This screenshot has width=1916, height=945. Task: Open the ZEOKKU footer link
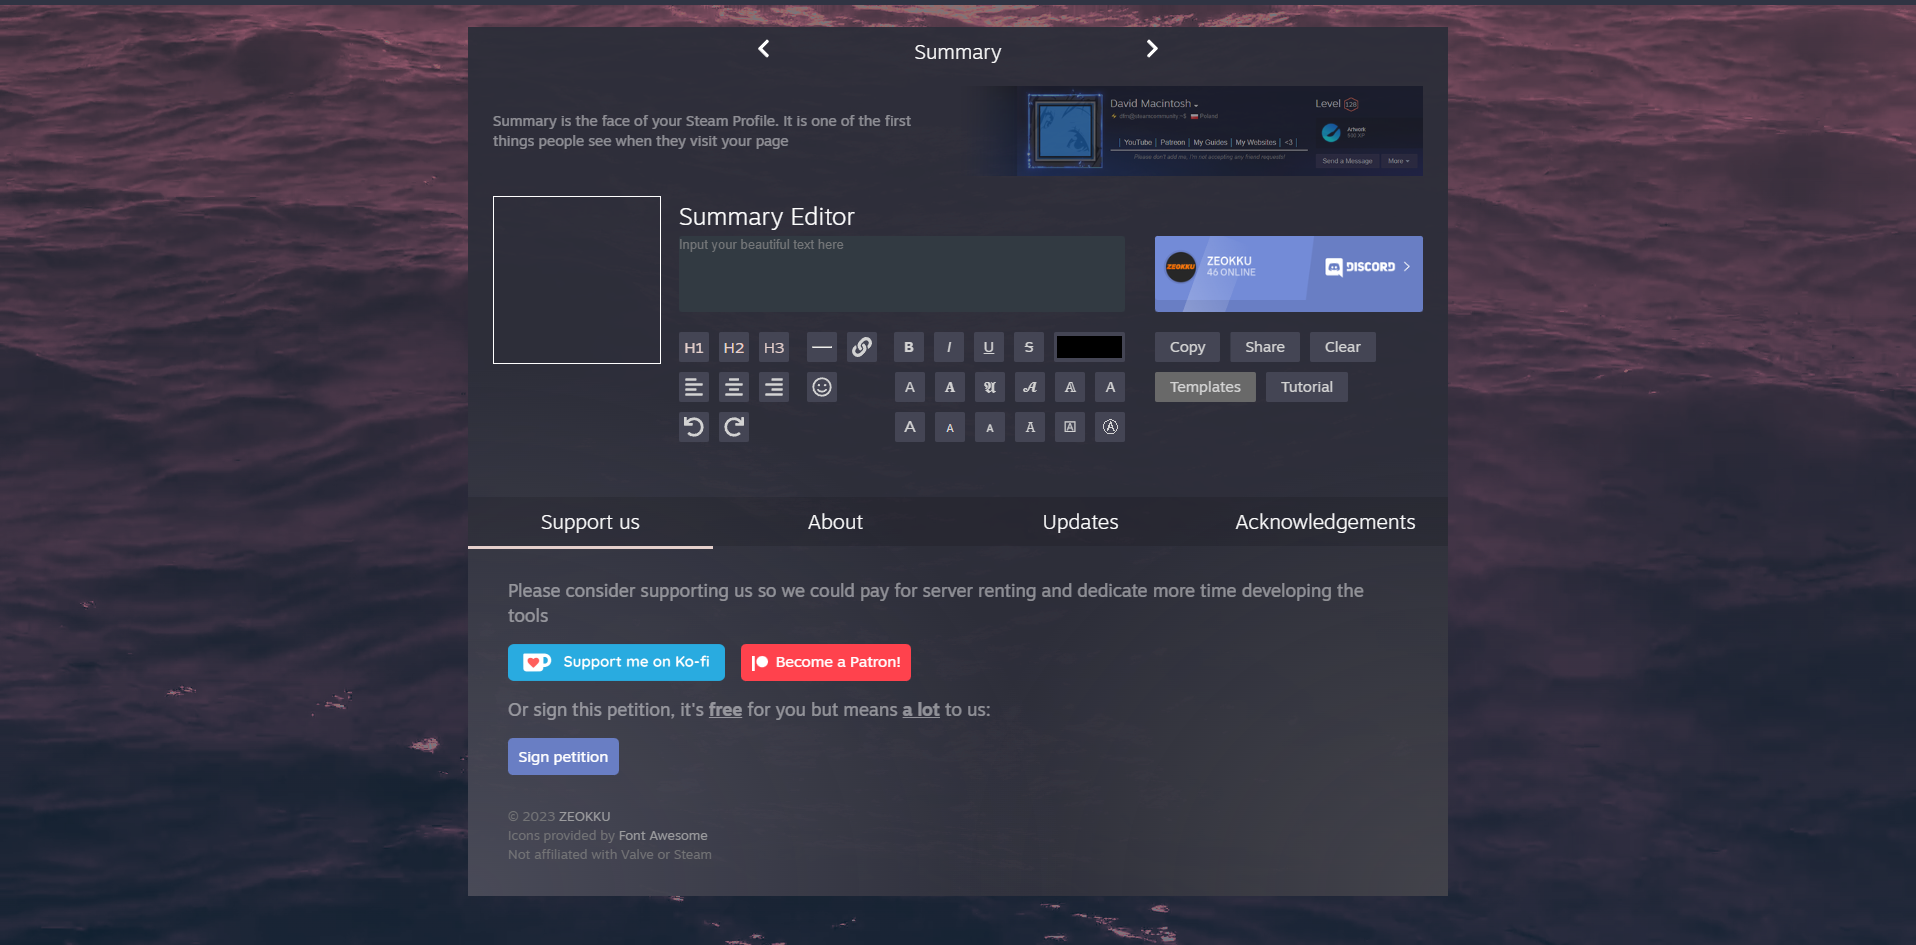[584, 817]
